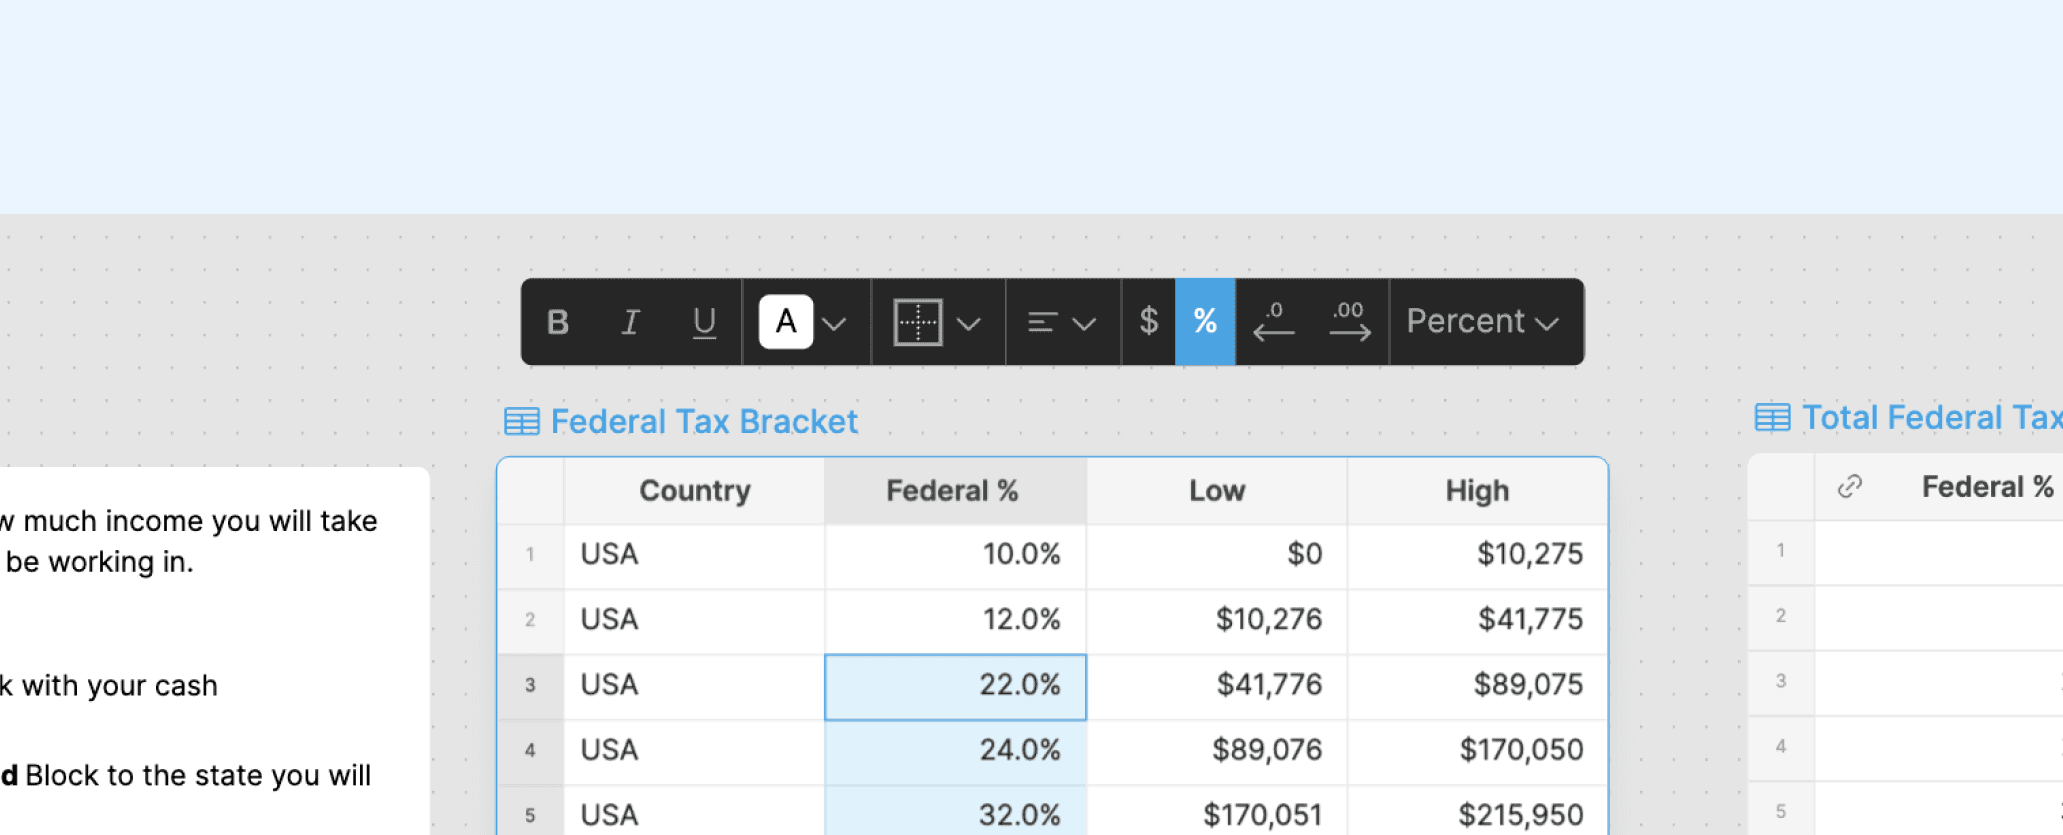Click the text alignment icon
Viewport: 2063px width, 835px height.
click(1043, 322)
